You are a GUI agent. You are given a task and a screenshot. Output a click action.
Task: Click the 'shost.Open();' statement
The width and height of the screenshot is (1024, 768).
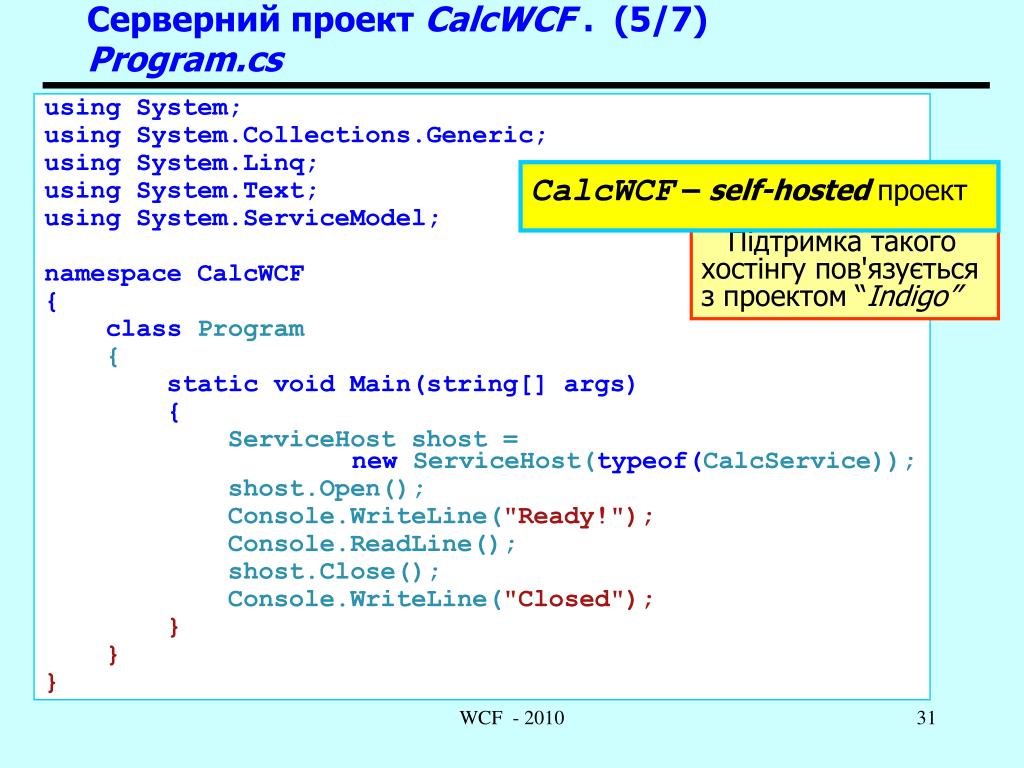point(326,489)
